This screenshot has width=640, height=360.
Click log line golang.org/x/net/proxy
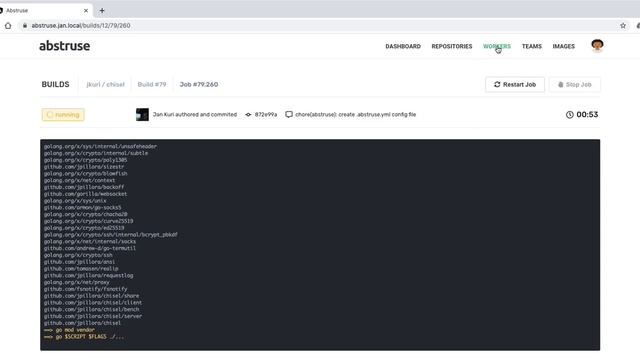77,282
